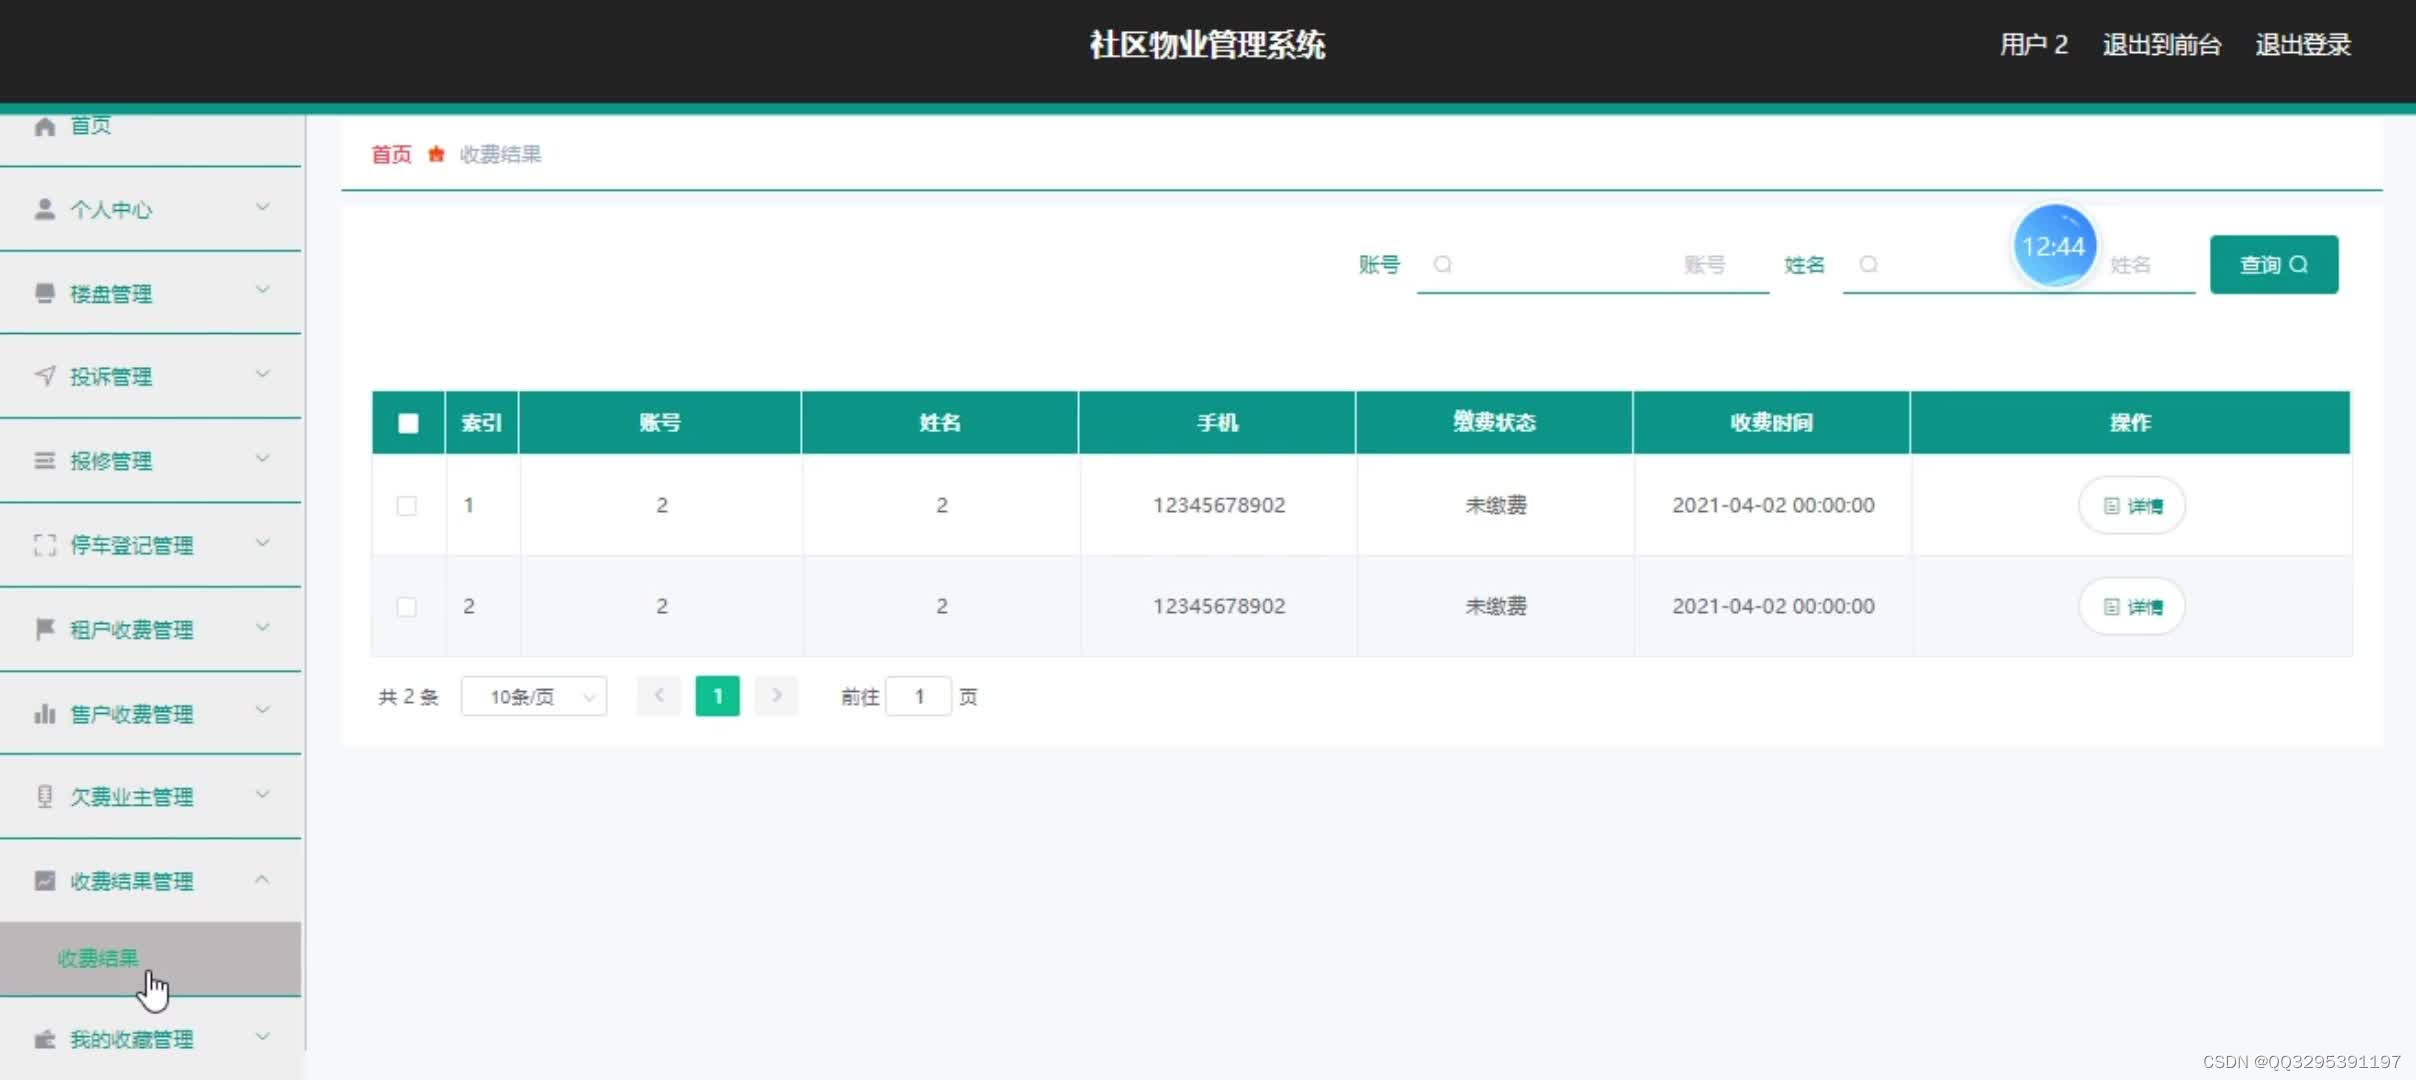This screenshot has height=1080, width=2416.
Task: Open the 楼盘管理 menu label
Action: (x=111, y=294)
